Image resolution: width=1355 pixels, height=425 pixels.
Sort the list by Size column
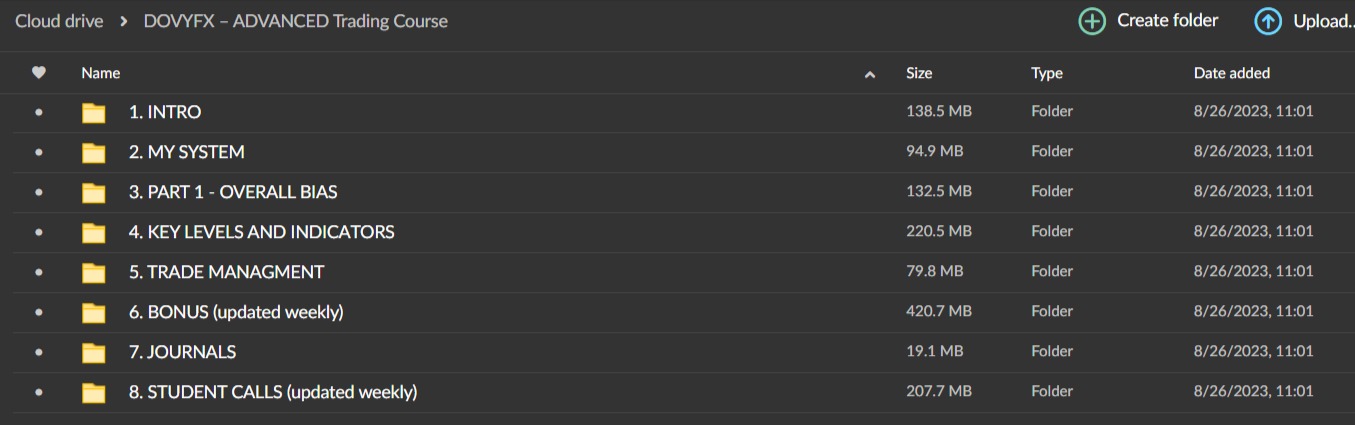click(919, 73)
